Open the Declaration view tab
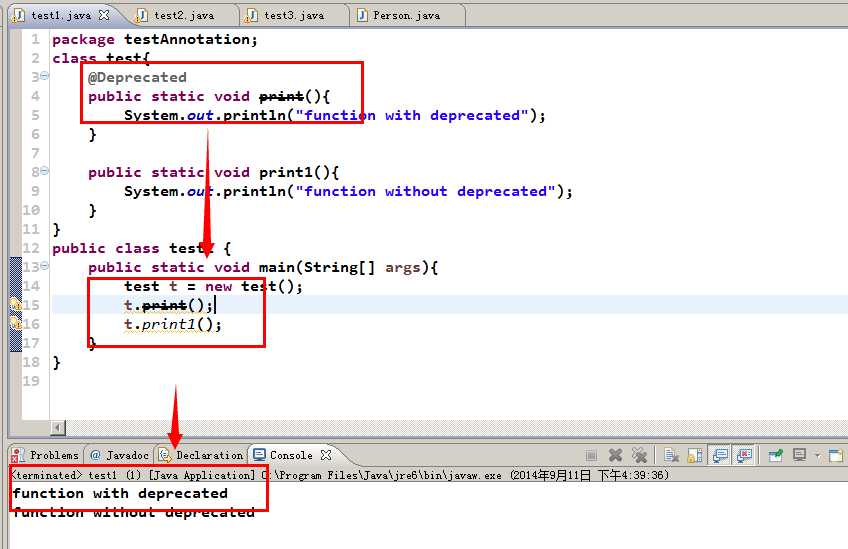The image size is (848, 549). coord(202,455)
